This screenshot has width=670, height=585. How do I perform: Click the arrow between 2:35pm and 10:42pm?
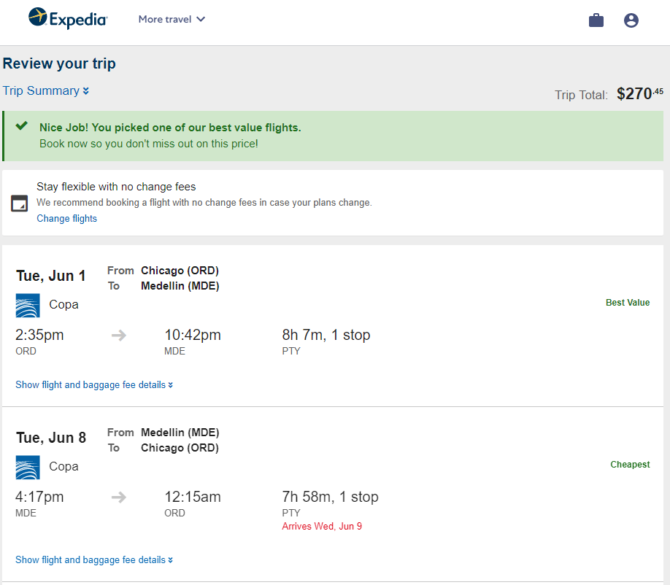[119, 335]
